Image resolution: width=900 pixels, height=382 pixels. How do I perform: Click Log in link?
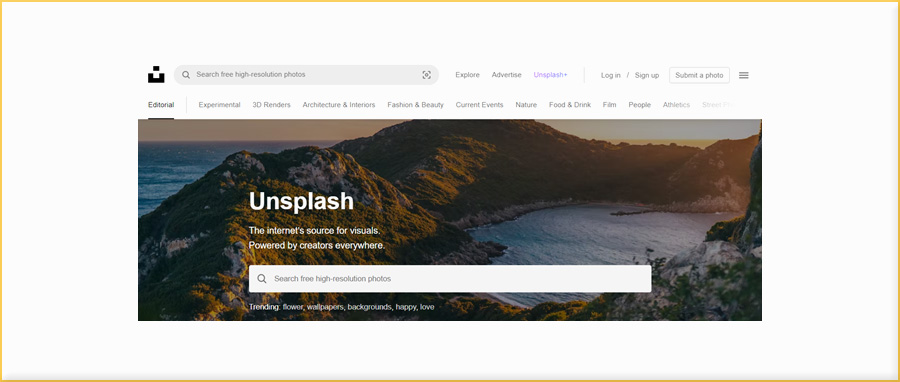pos(611,75)
